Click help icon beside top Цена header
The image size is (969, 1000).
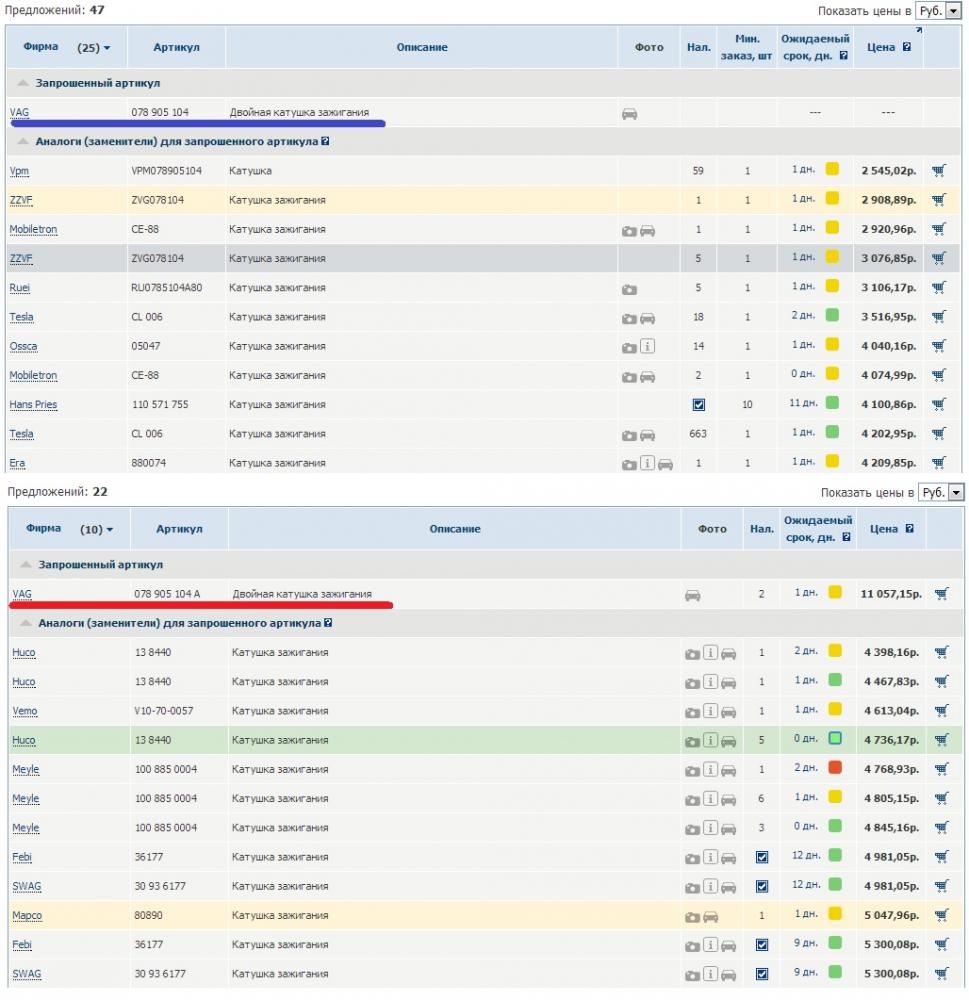[907, 47]
